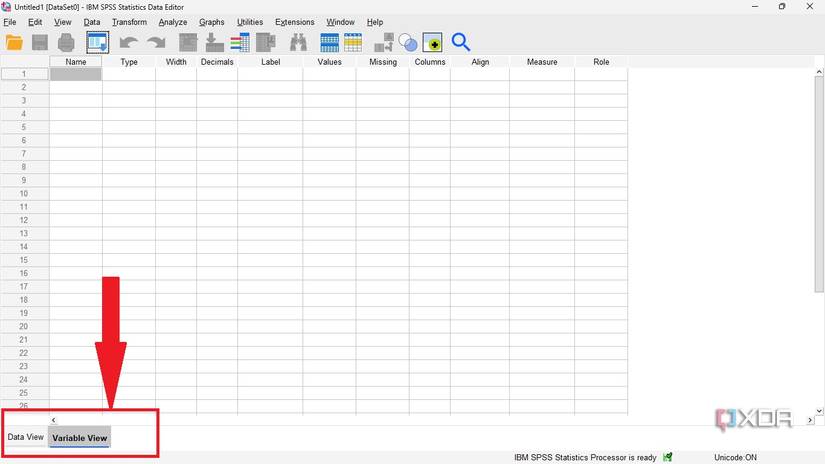Switch to the Data View tab
Image resolution: width=825 pixels, height=464 pixels.
tap(25, 437)
